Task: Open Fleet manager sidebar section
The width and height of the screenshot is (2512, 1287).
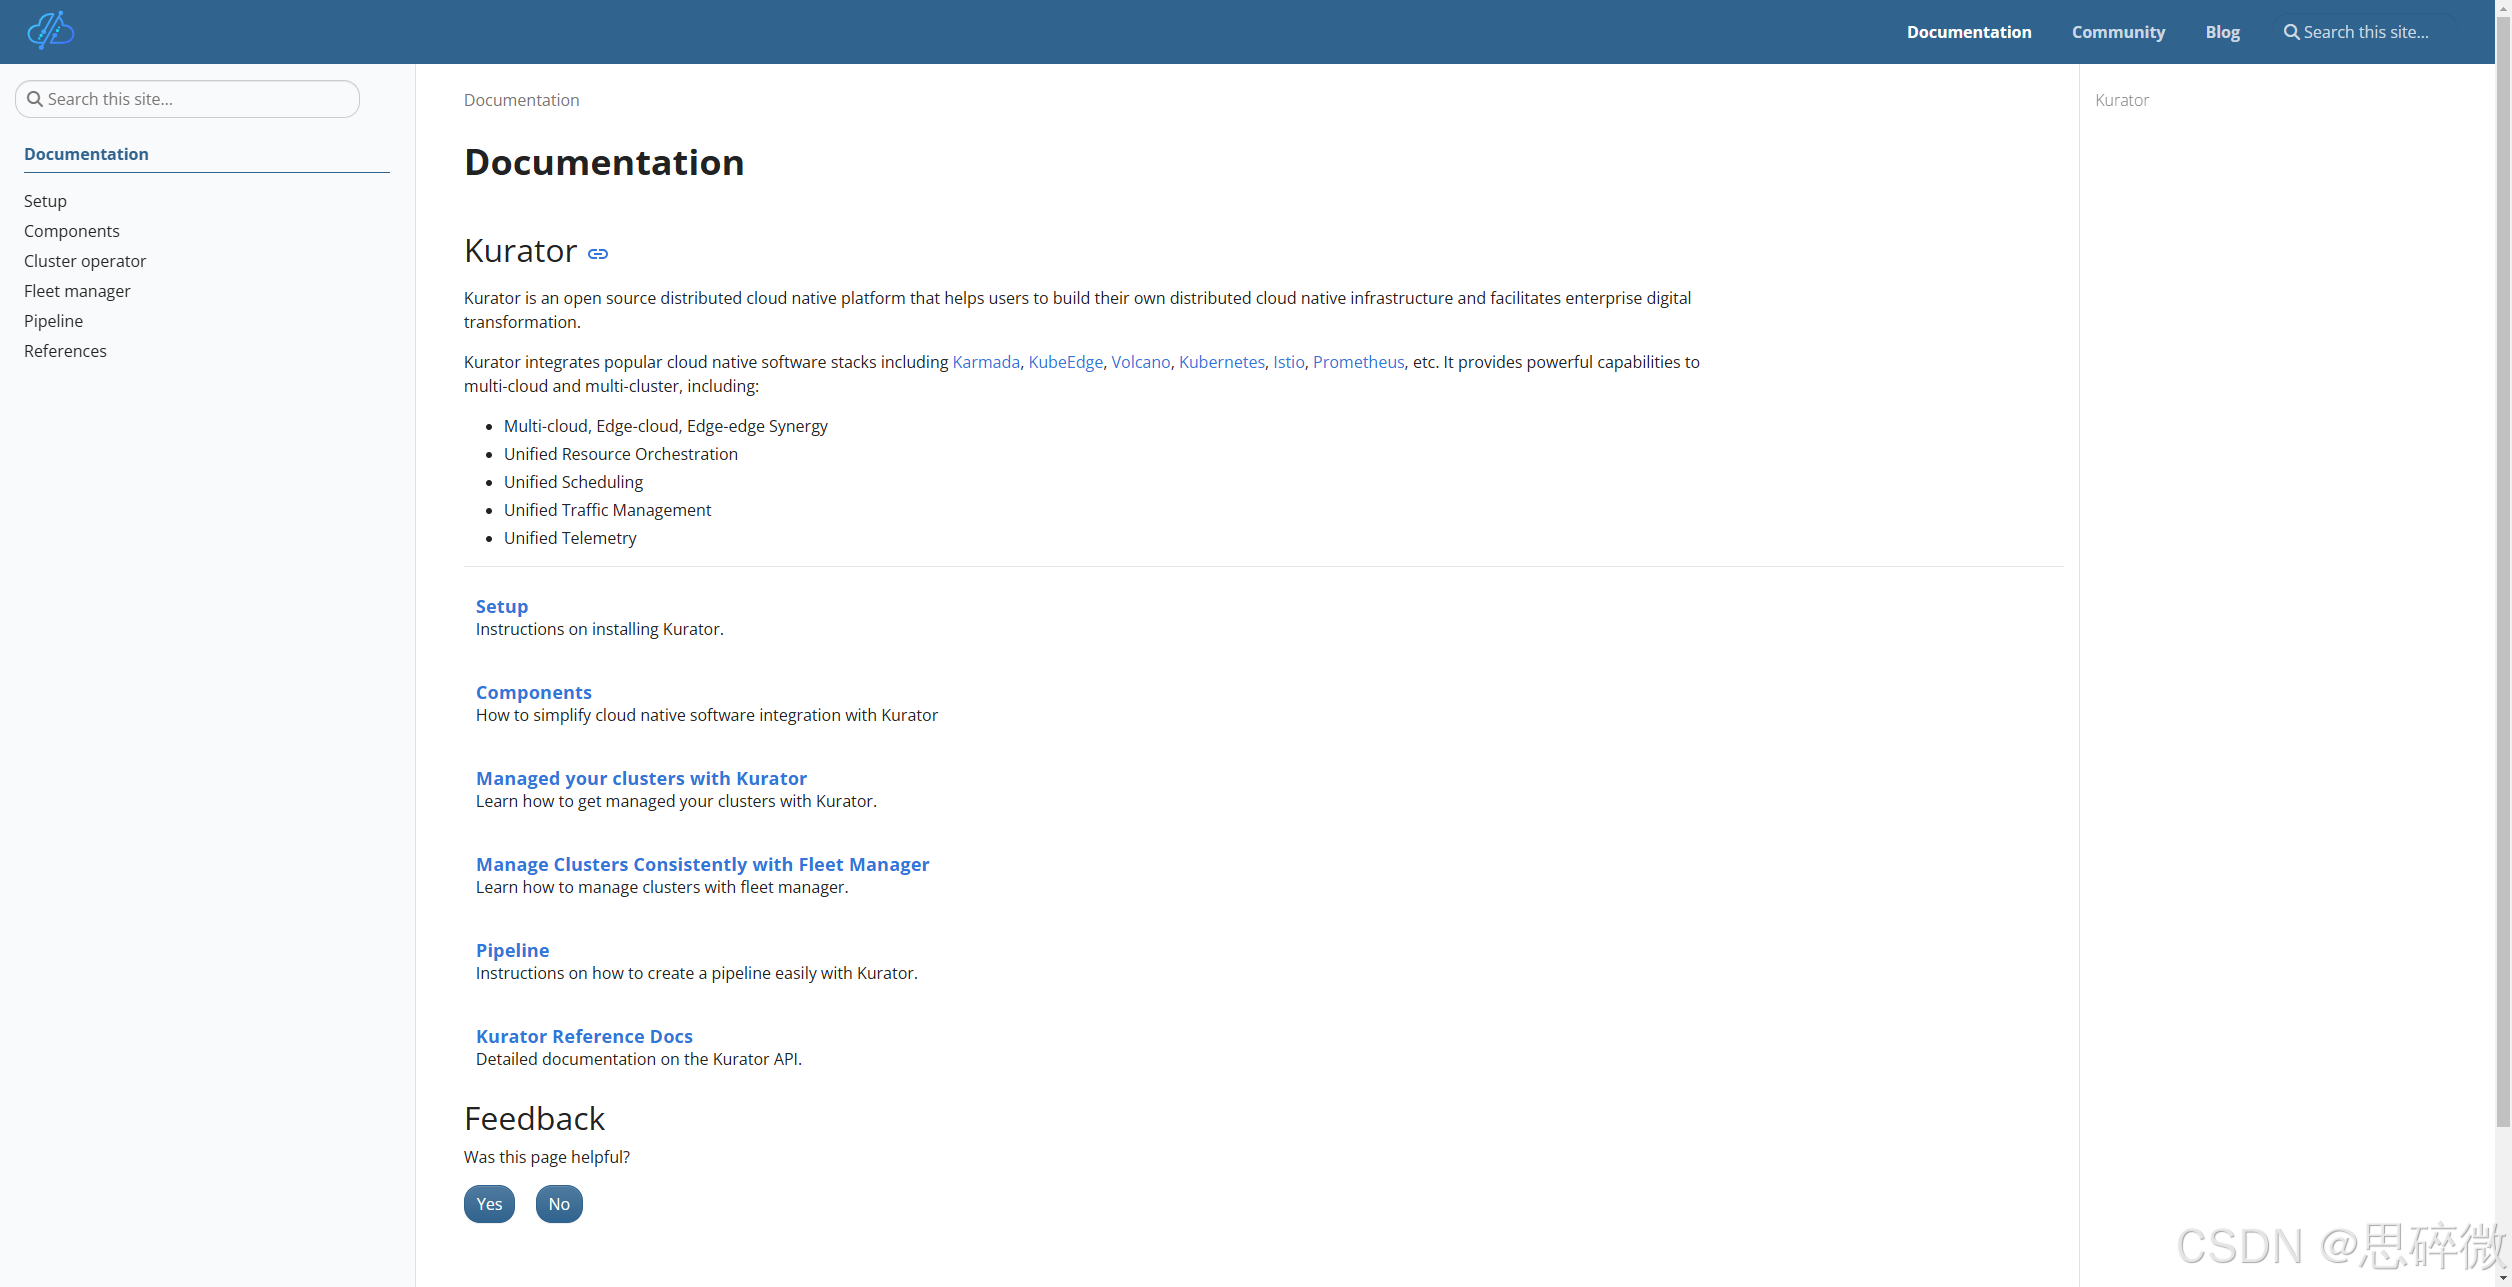Action: click(77, 291)
